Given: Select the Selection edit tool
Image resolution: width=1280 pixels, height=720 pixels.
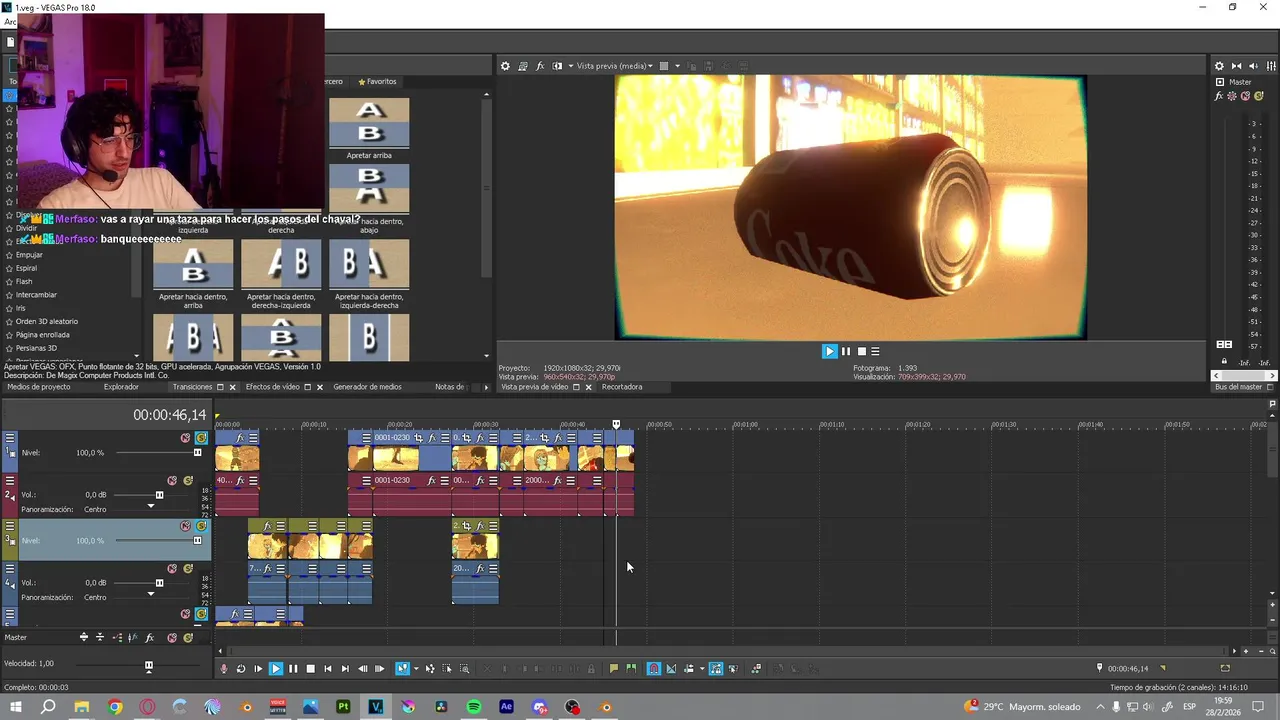Looking at the screenshot, I should tap(447, 669).
